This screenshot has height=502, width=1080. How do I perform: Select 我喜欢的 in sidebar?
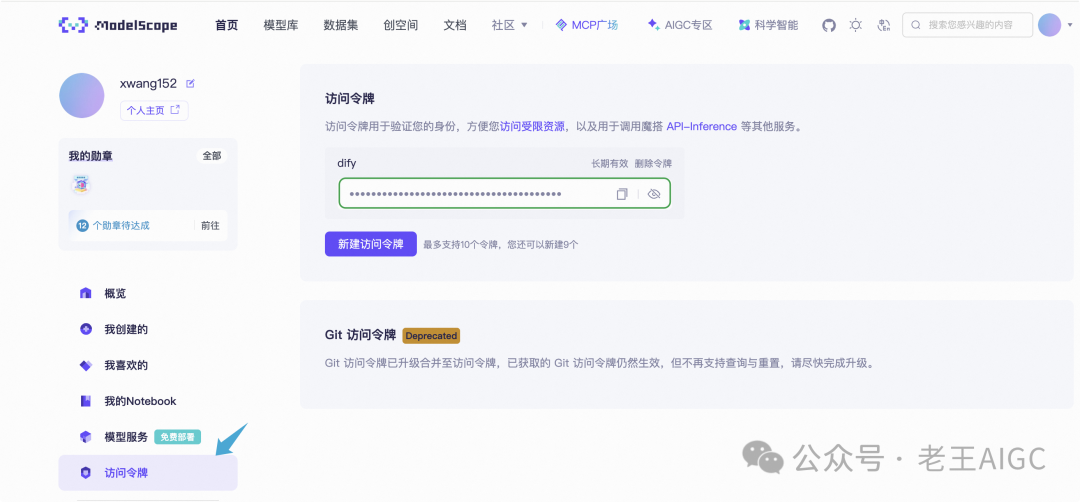tap(148, 365)
